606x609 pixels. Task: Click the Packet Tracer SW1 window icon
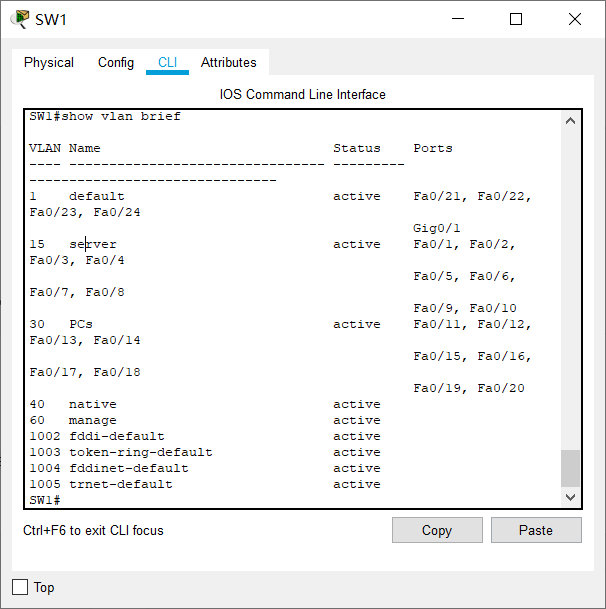point(19,19)
